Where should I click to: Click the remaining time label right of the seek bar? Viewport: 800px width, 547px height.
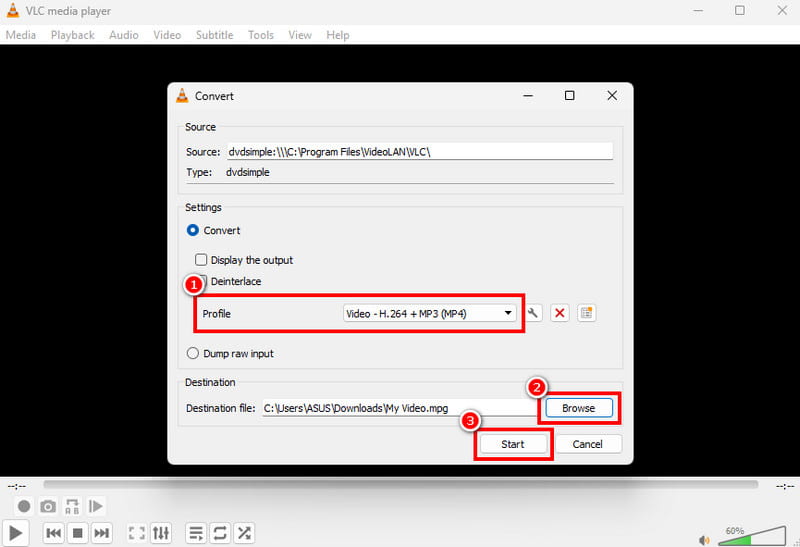tap(785, 486)
